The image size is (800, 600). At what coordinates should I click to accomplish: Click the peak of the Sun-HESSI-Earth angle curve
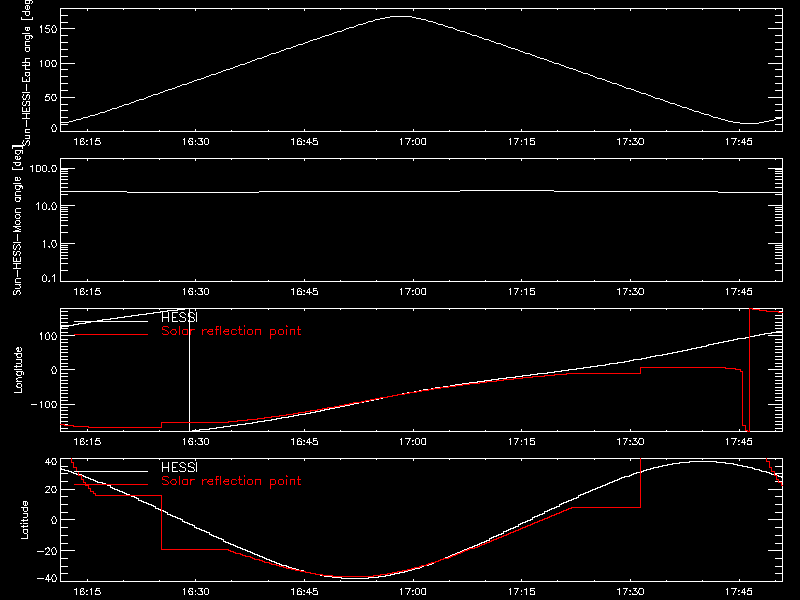[402, 17]
